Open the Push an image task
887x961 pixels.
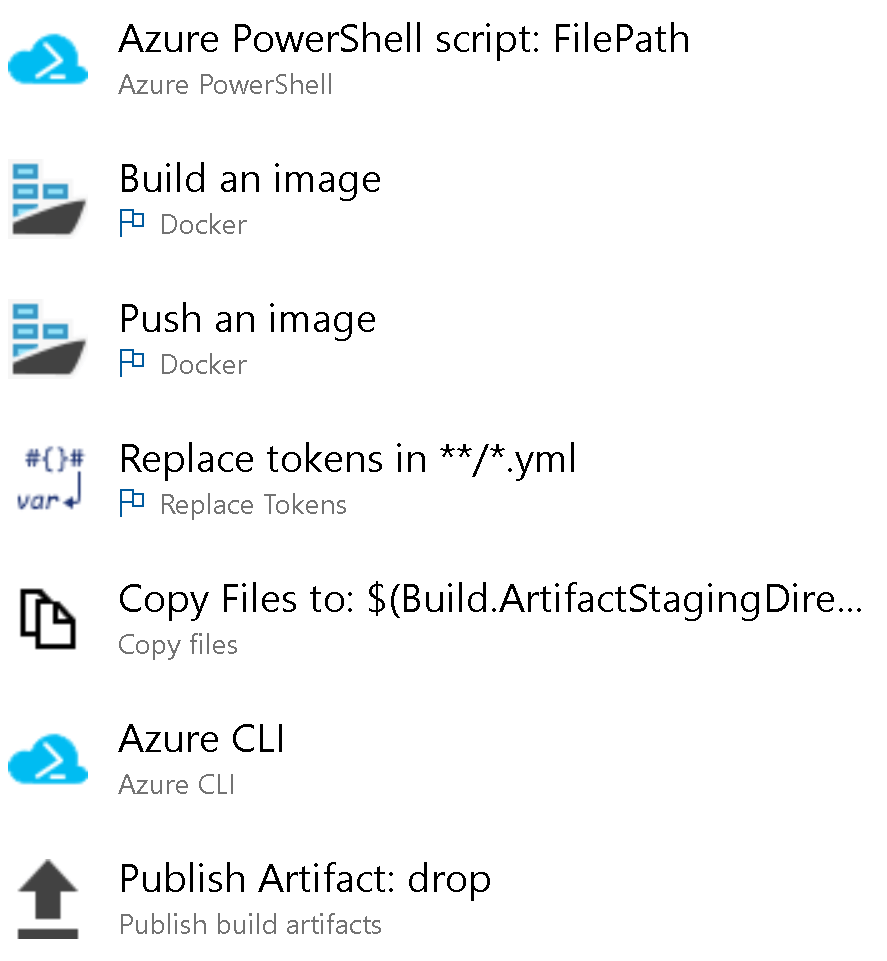click(x=247, y=320)
